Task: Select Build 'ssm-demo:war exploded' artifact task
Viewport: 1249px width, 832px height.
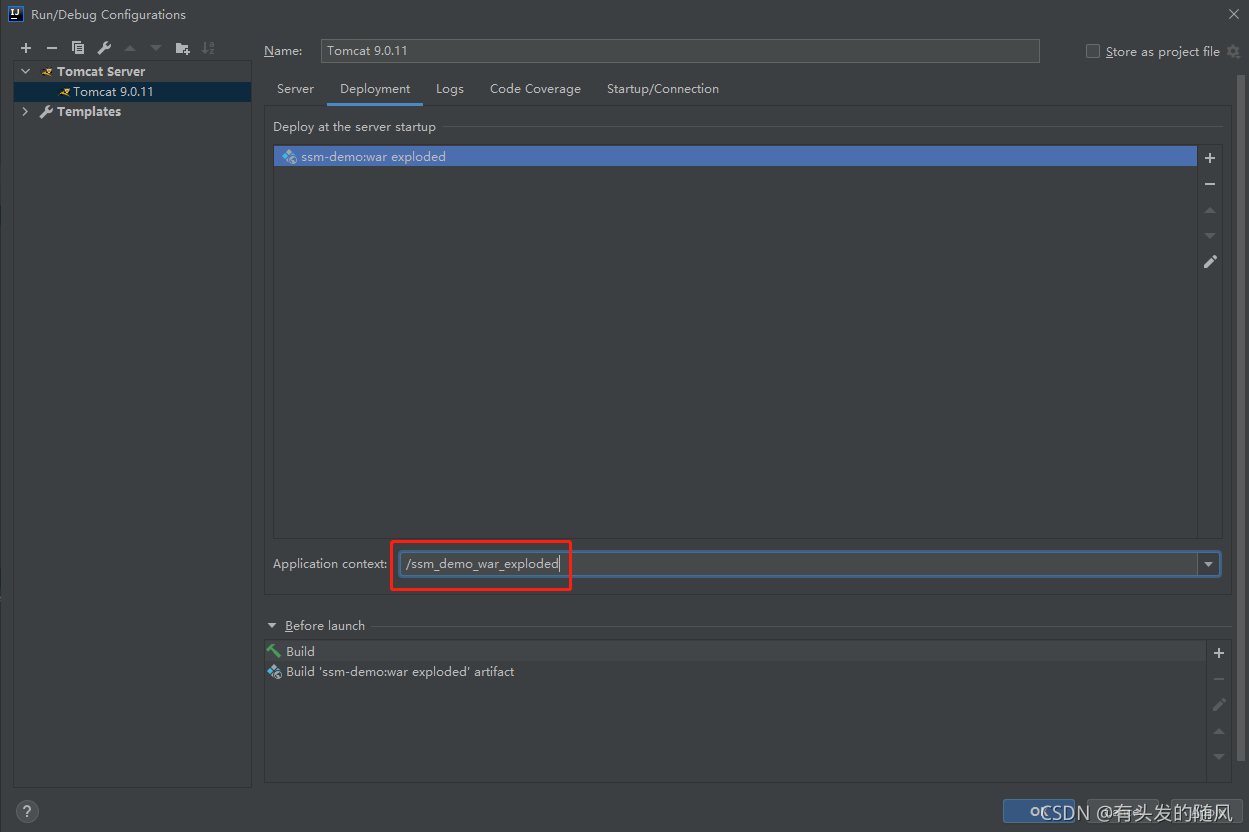Action: coord(735,672)
